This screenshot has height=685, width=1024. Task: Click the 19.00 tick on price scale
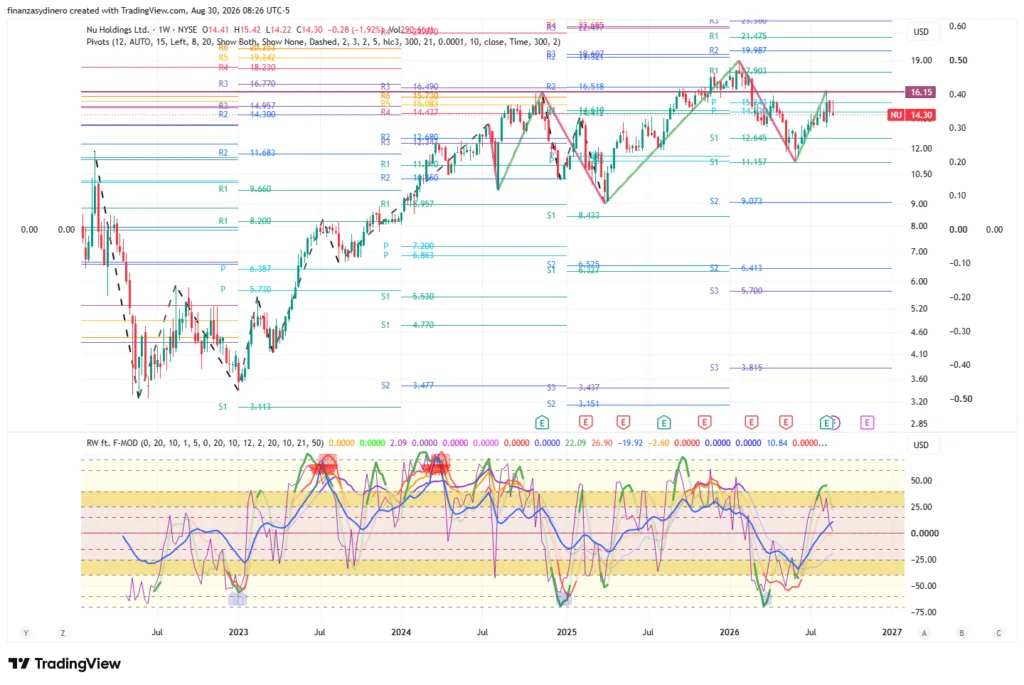click(921, 60)
